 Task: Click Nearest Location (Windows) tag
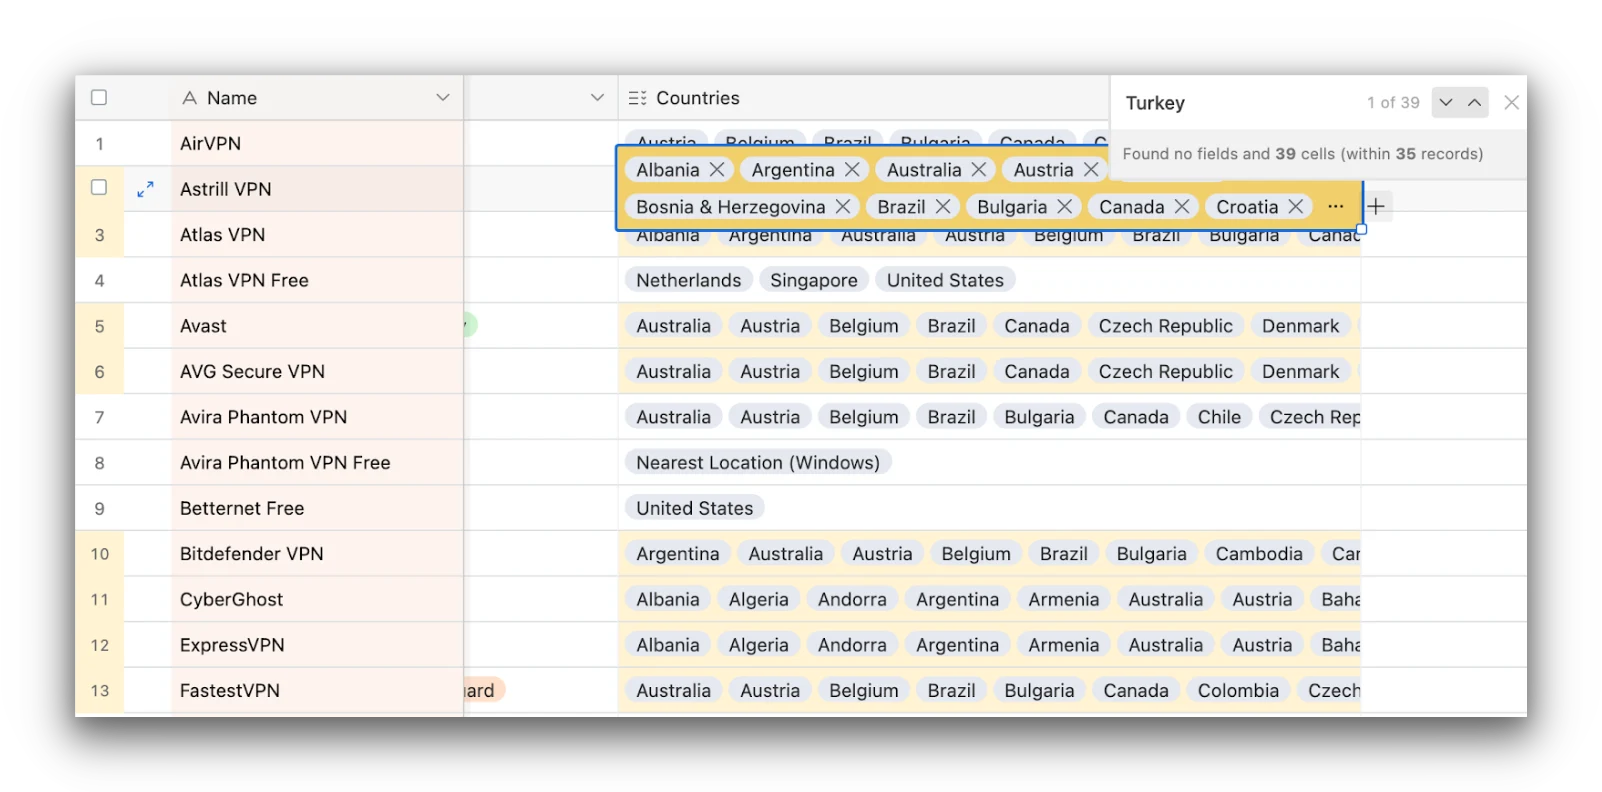tap(758, 463)
